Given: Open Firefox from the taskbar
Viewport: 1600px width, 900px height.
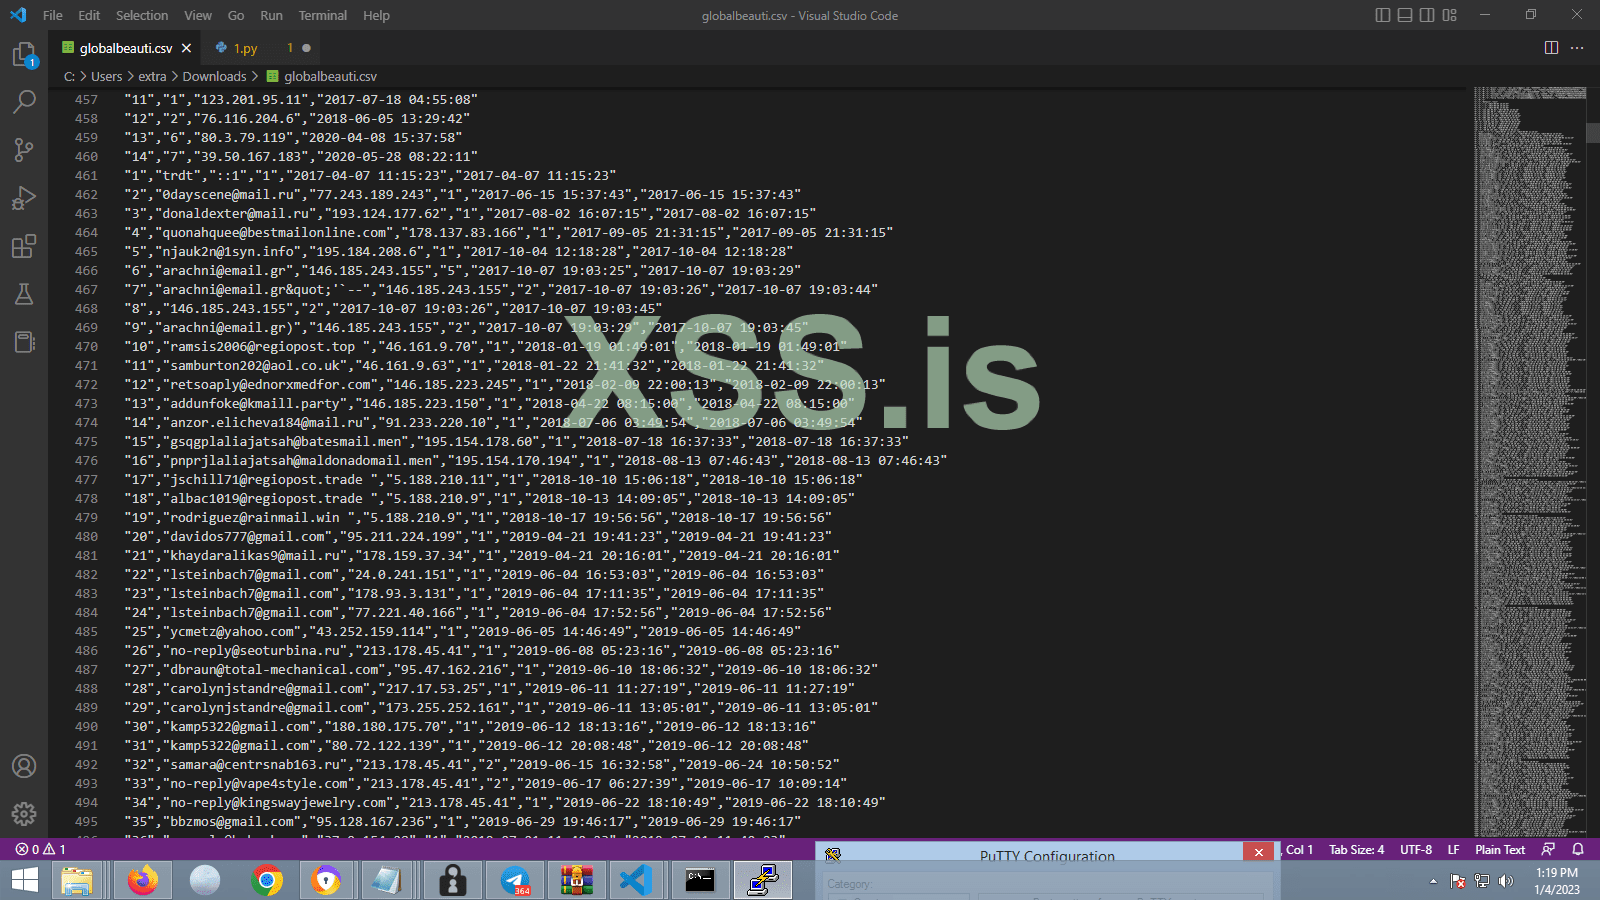Looking at the screenshot, I should (143, 880).
